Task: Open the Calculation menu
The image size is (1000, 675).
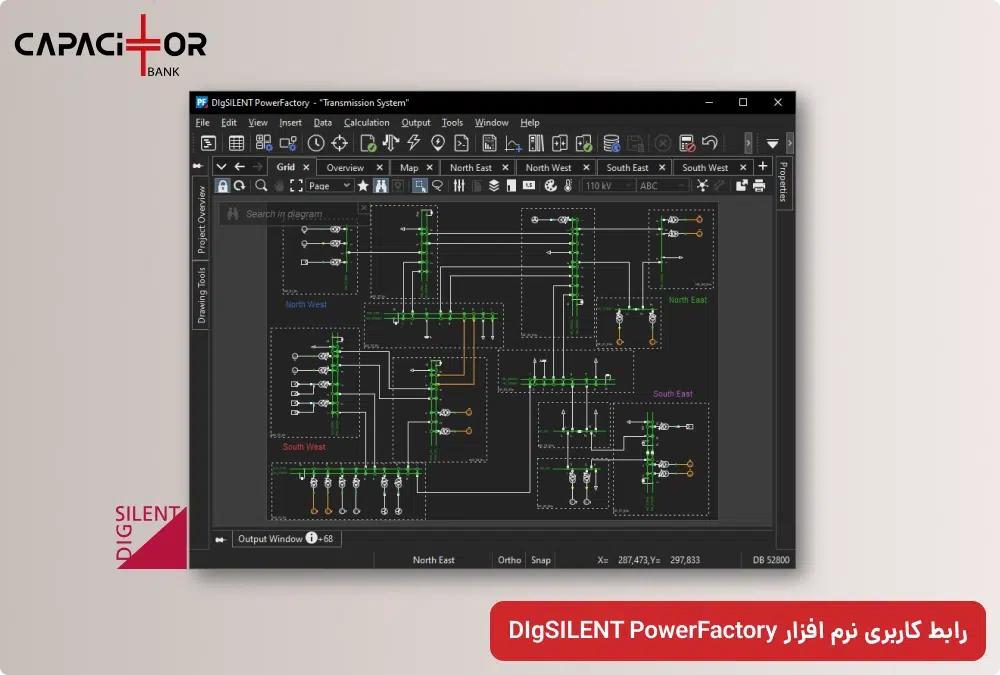Action: click(x=366, y=122)
